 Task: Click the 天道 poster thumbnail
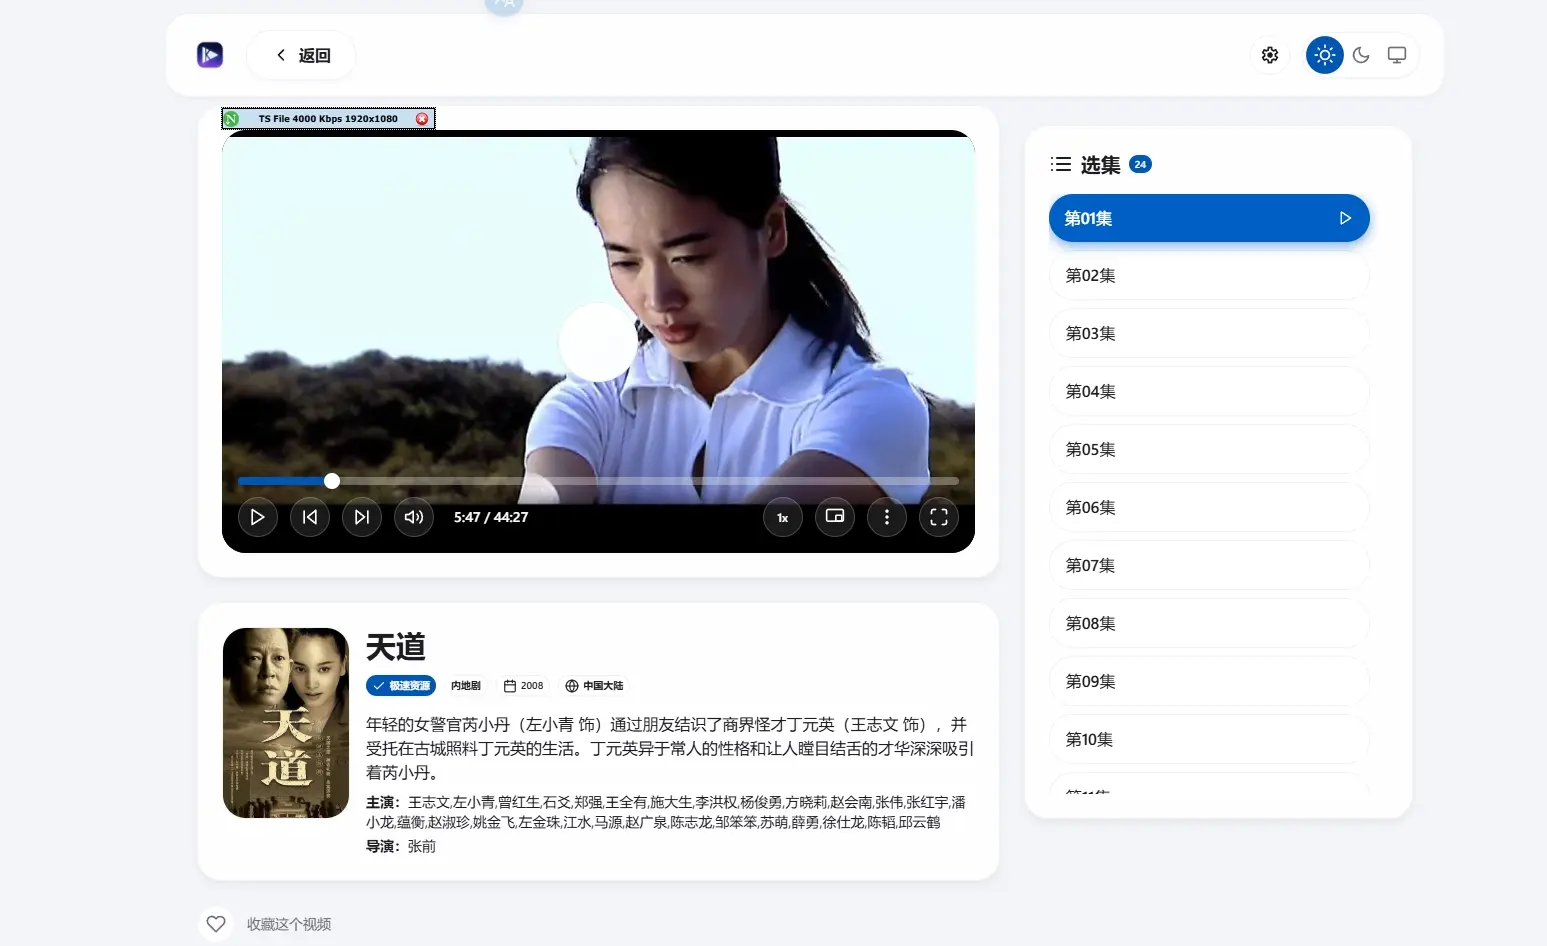pos(285,723)
